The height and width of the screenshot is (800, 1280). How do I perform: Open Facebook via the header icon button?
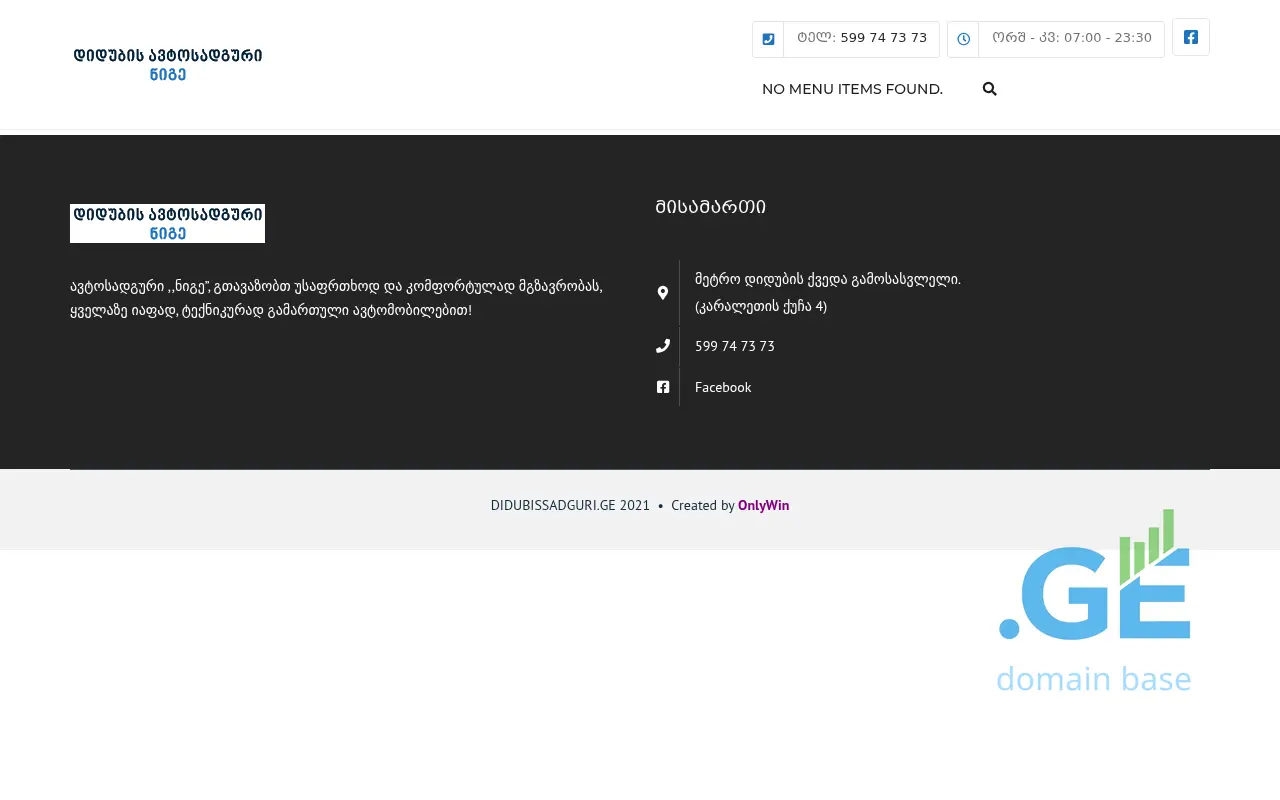pos(1190,37)
